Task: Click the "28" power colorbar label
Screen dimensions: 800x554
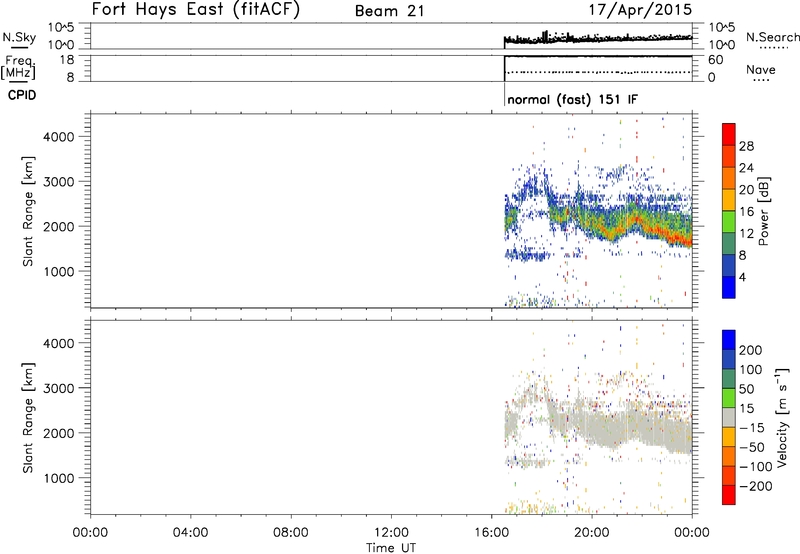Action: pos(746,146)
